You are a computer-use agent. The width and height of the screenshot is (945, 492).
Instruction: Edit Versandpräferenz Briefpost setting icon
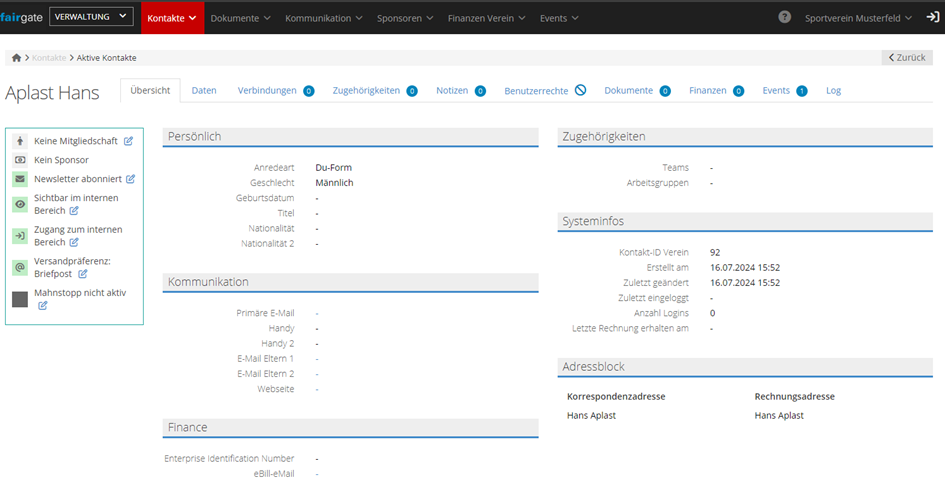point(83,273)
